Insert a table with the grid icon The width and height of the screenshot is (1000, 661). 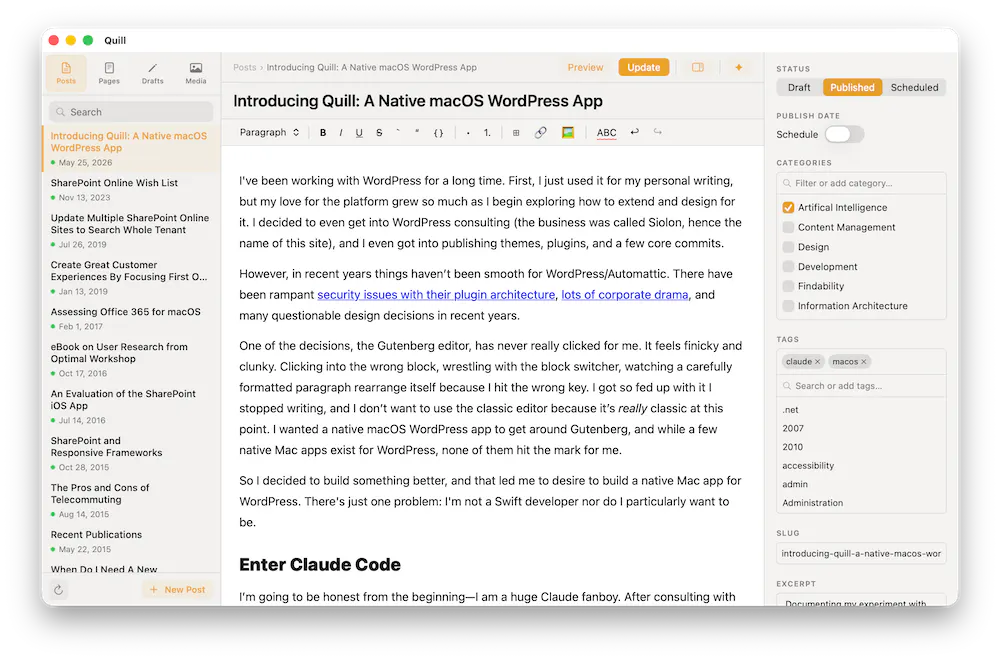tap(516, 133)
